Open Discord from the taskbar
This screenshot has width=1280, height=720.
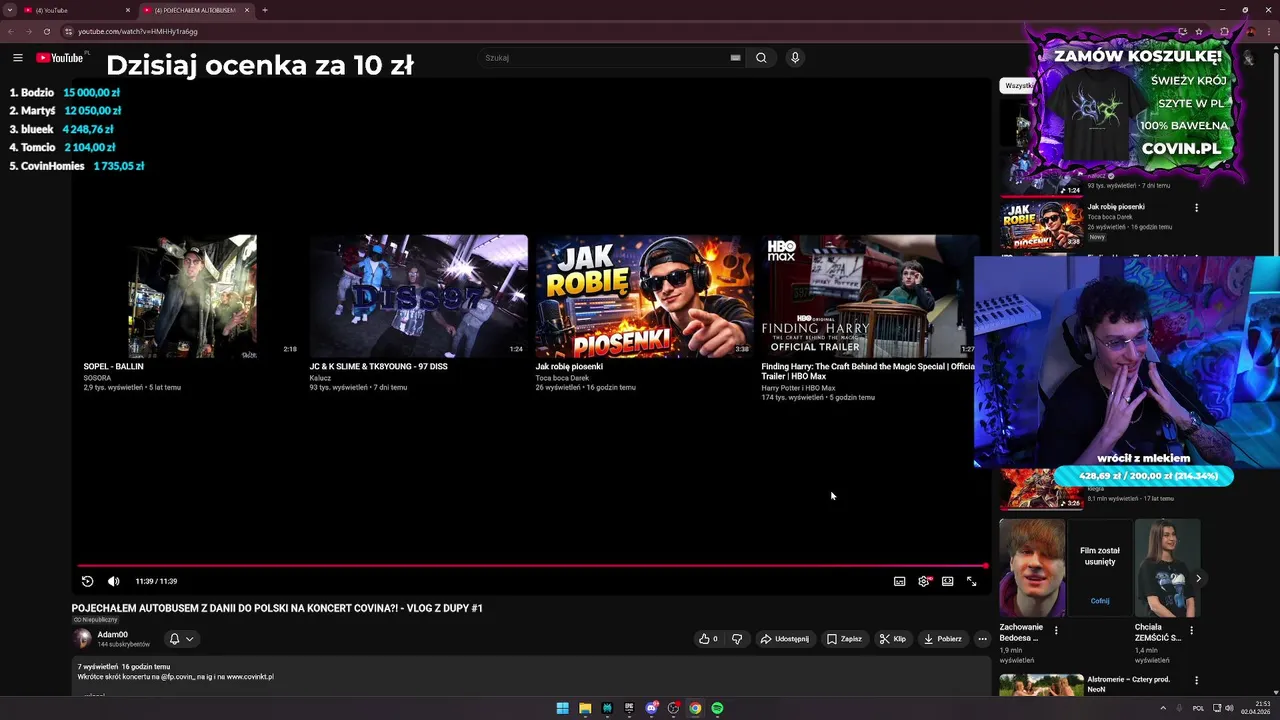tap(651, 708)
